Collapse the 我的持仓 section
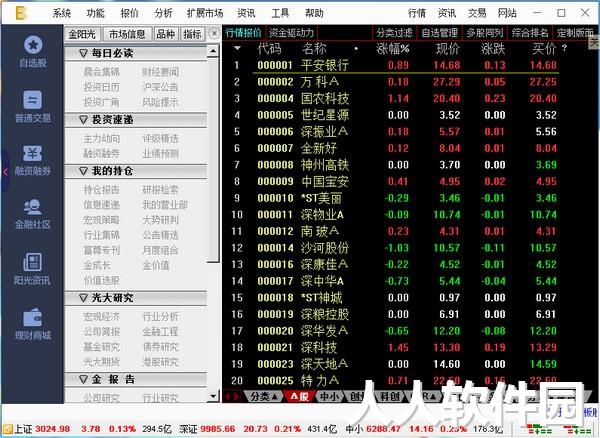 (83, 171)
